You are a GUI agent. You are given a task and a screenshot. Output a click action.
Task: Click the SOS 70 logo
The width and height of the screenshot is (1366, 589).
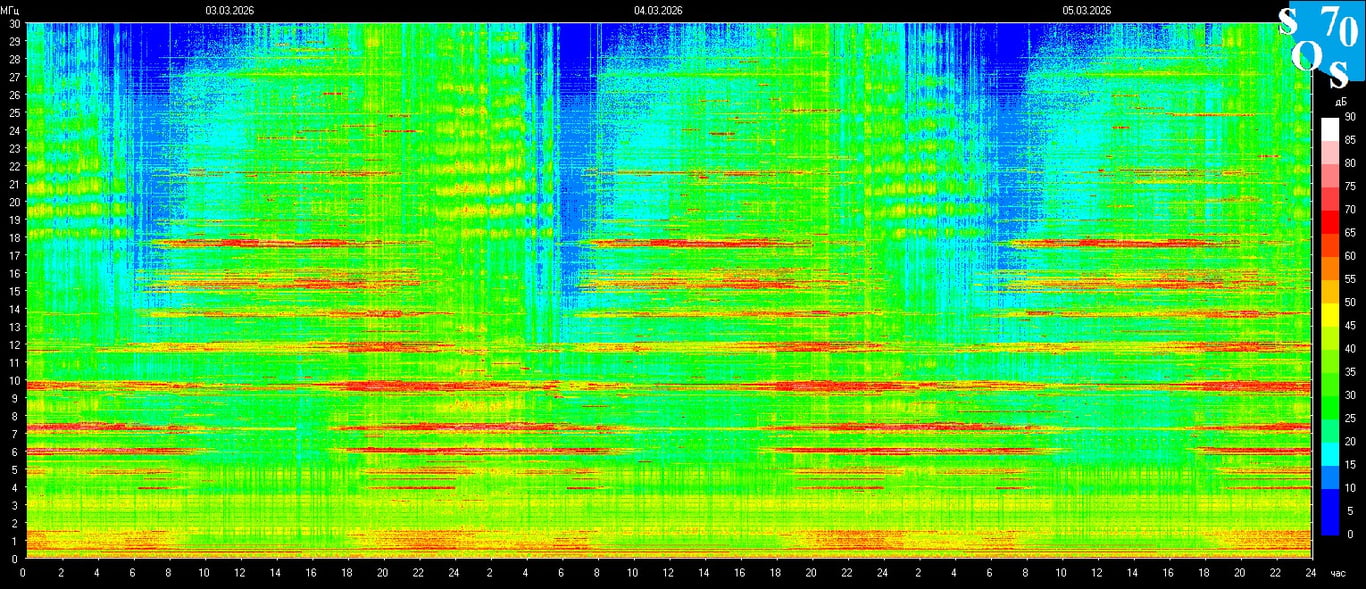1320,40
